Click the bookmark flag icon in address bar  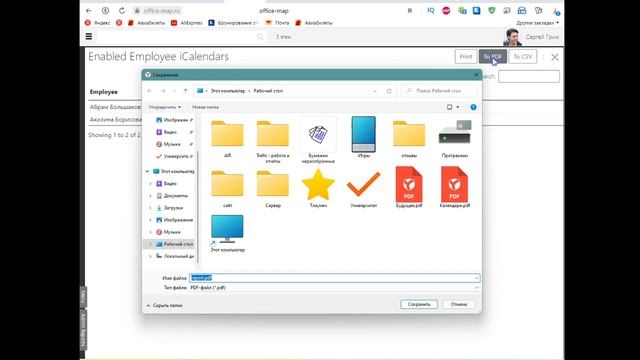click(410, 11)
